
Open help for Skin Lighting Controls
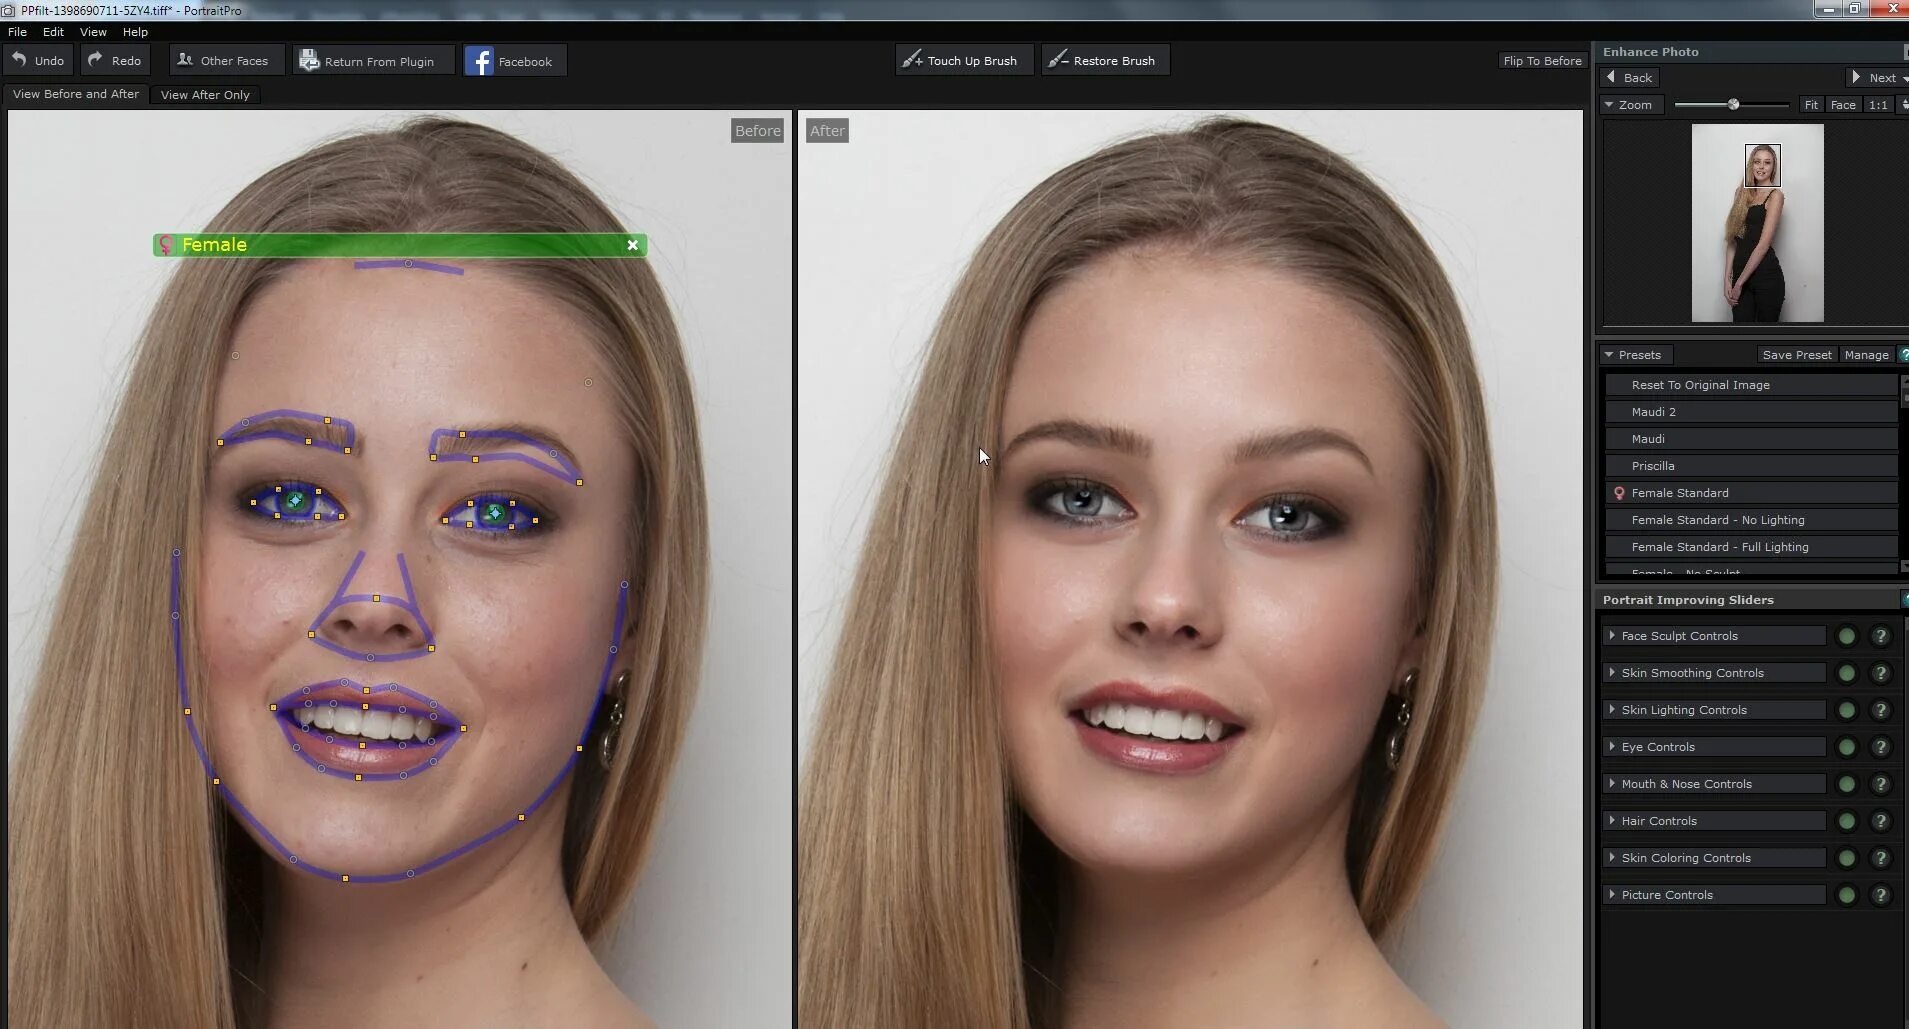pyautogui.click(x=1881, y=710)
